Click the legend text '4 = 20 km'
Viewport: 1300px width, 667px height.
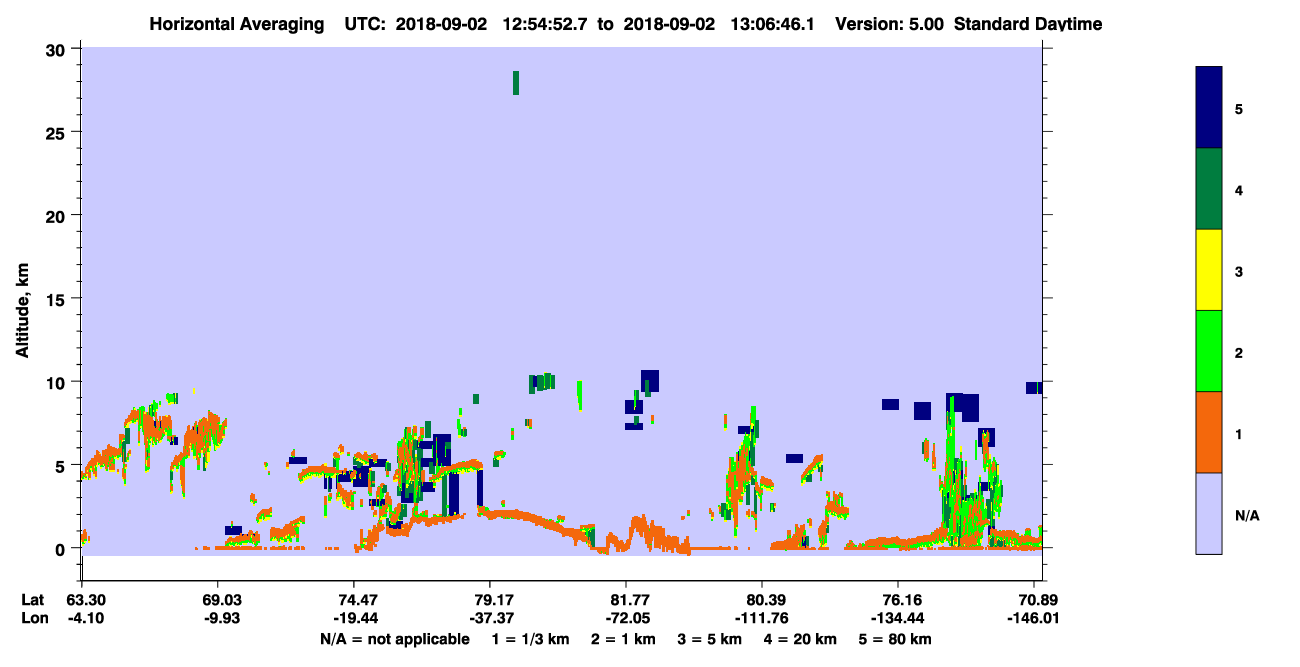point(802,639)
